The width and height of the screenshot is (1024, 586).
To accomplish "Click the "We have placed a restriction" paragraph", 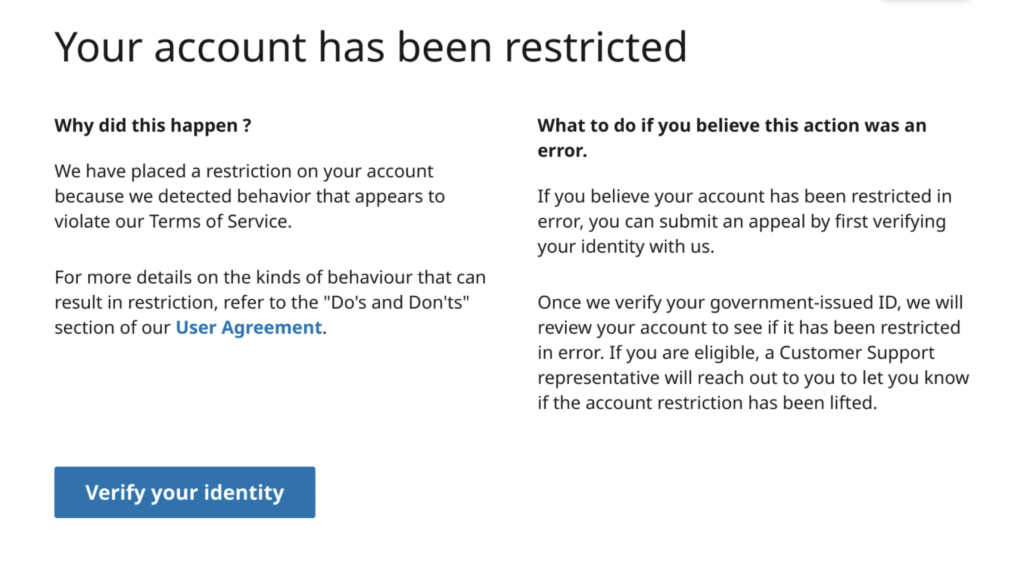I will (249, 196).
